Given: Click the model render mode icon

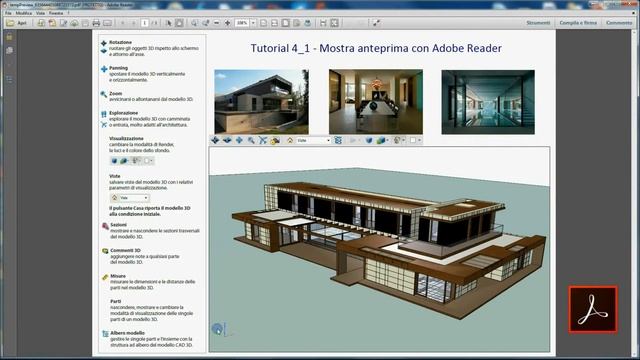Looking at the screenshot, I should click(x=380, y=140).
